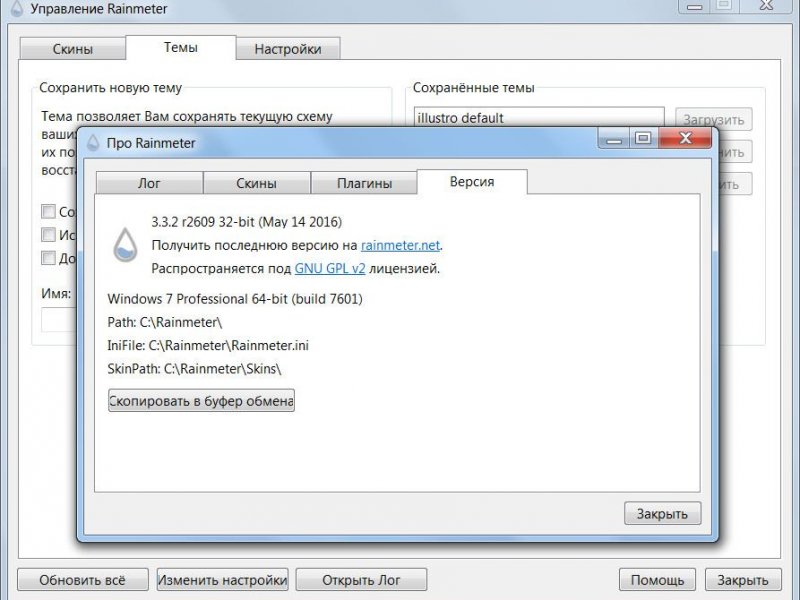Screen dimensions: 800x600
Task: Select the Плагины tab
Action: (x=364, y=183)
